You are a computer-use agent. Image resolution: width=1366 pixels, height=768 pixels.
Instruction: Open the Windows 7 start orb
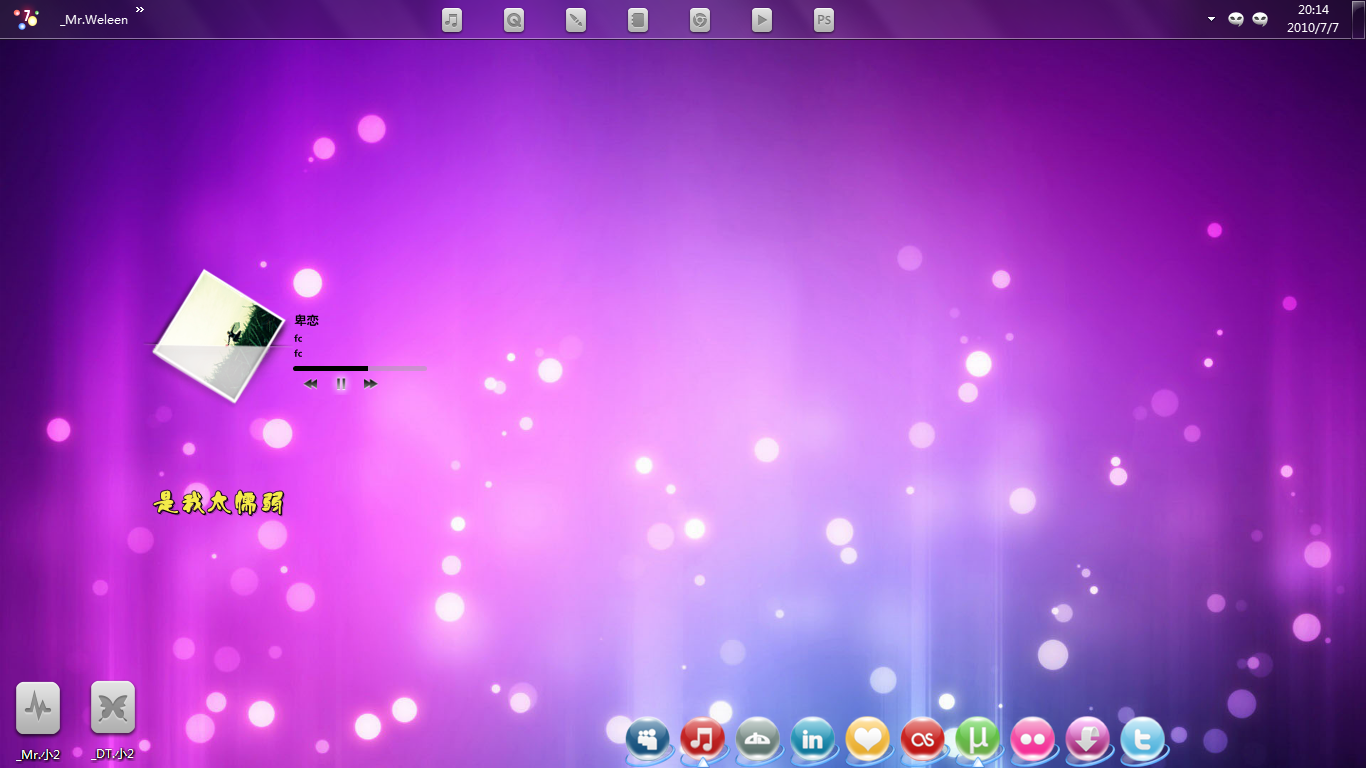coord(27,18)
